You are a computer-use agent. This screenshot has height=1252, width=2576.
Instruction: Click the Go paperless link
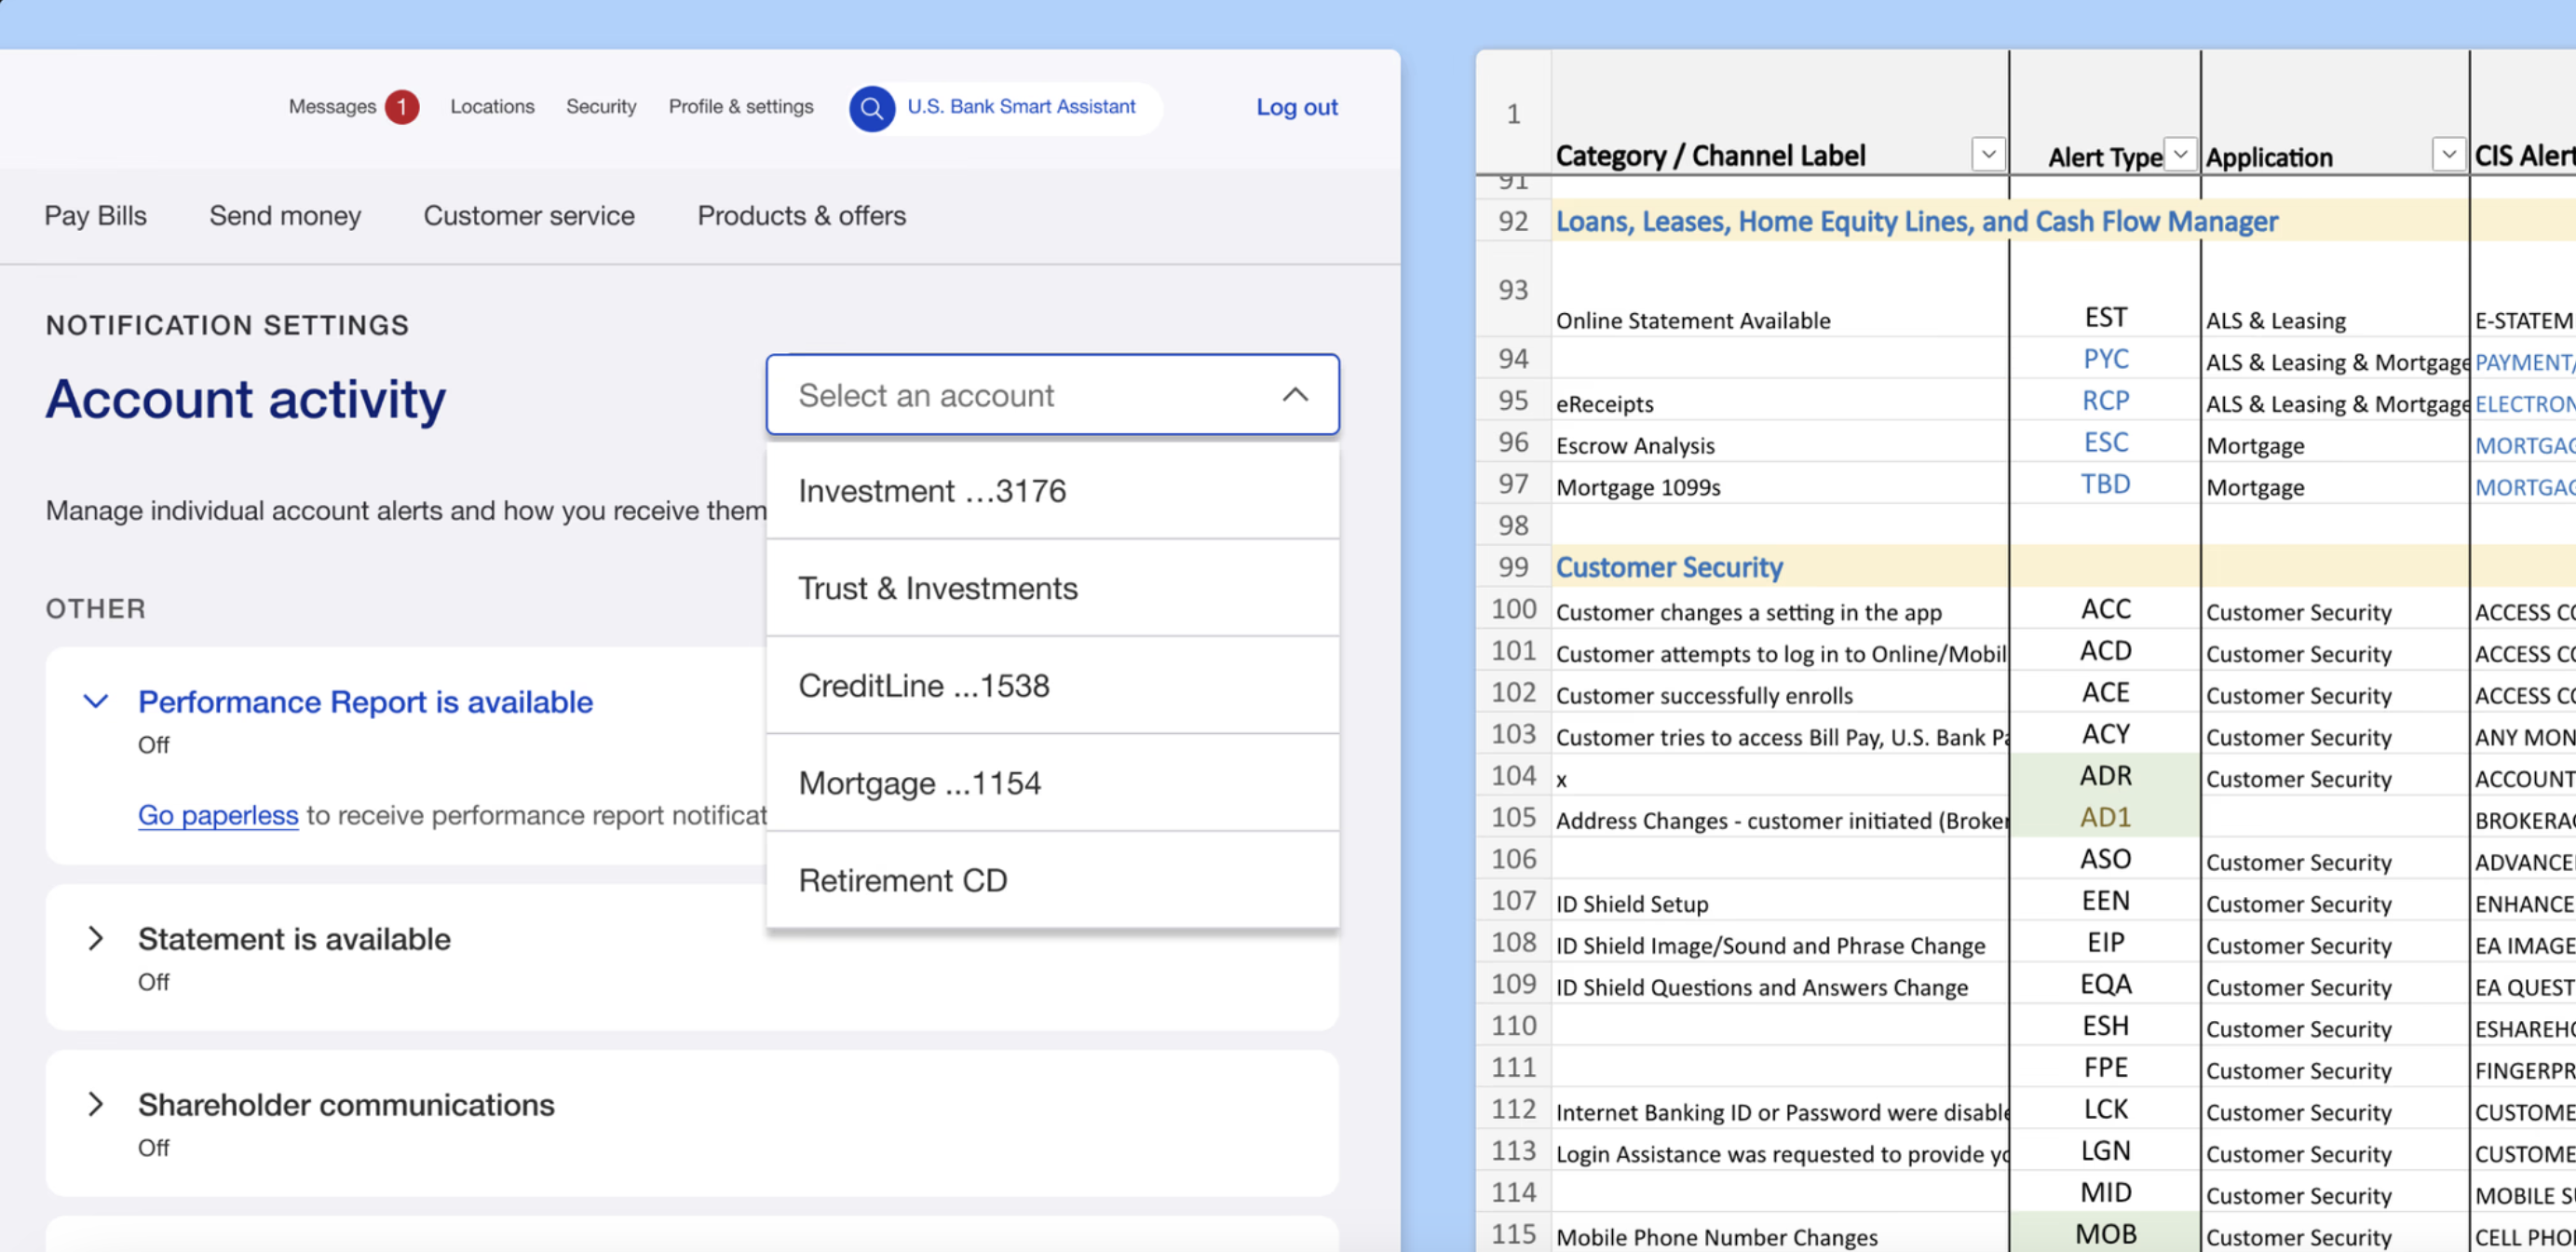click(x=218, y=815)
